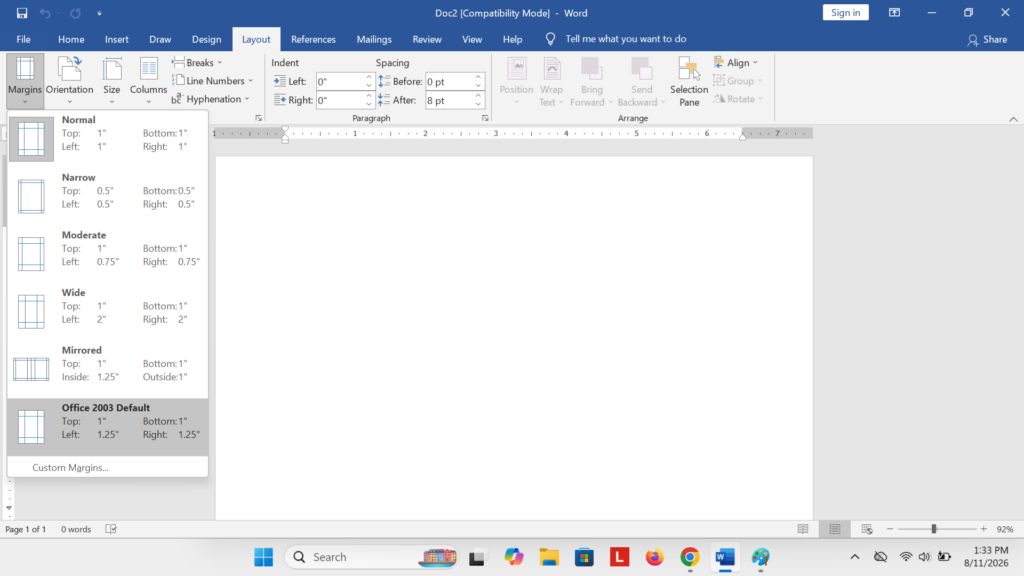Open the Margins dropdown button
Image resolution: width=1024 pixels, height=576 pixels.
(x=25, y=81)
